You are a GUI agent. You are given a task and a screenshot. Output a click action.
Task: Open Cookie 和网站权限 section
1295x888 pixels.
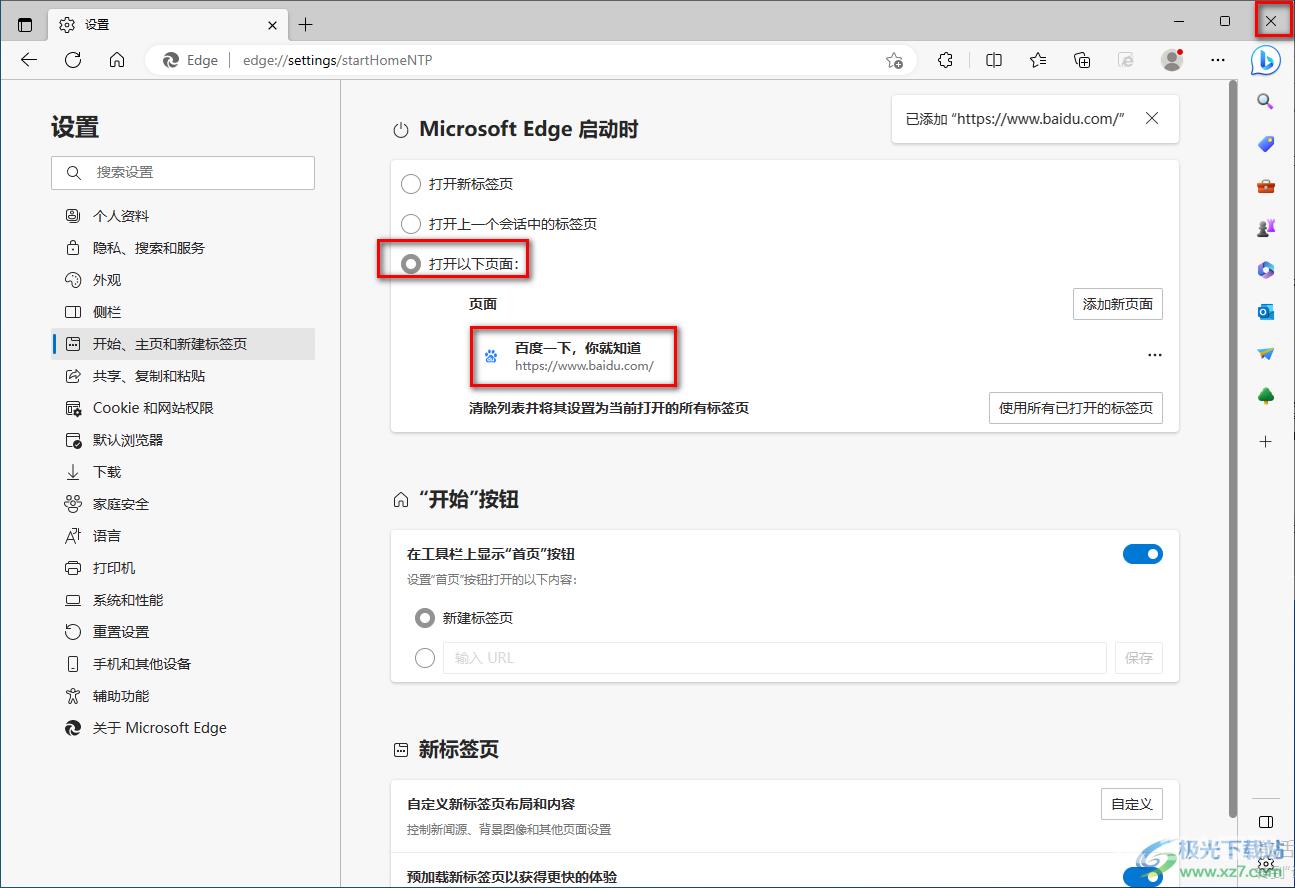[x=183, y=408]
